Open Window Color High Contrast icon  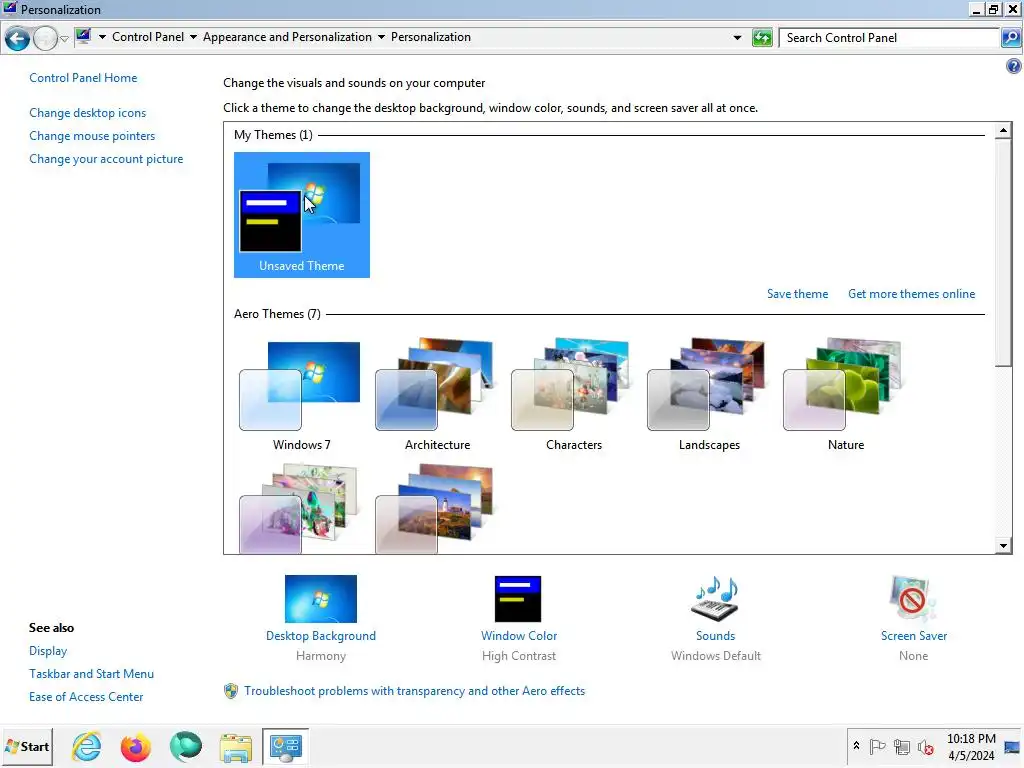(x=518, y=599)
